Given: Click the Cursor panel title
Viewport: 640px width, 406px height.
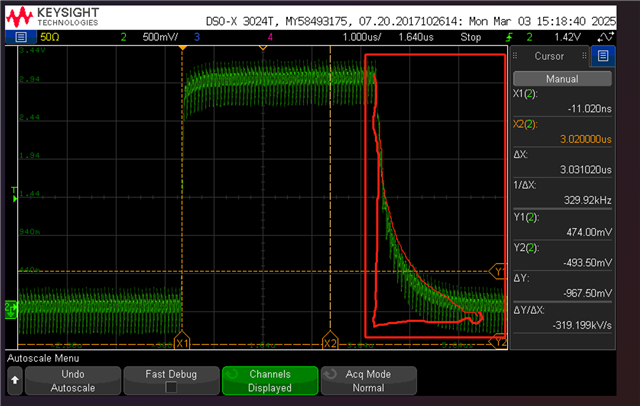Looking at the screenshot, I should (x=549, y=56).
